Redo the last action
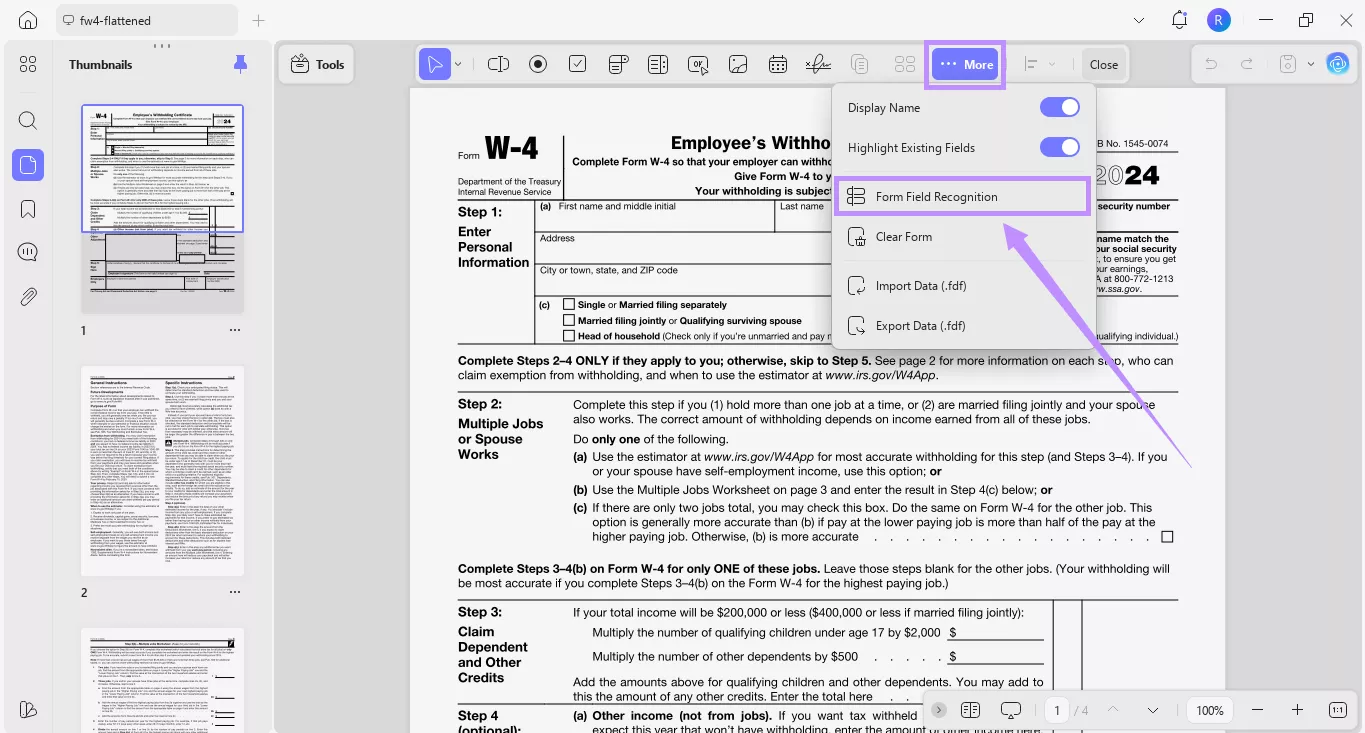1365x733 pixels. (x=1247, y=64)
